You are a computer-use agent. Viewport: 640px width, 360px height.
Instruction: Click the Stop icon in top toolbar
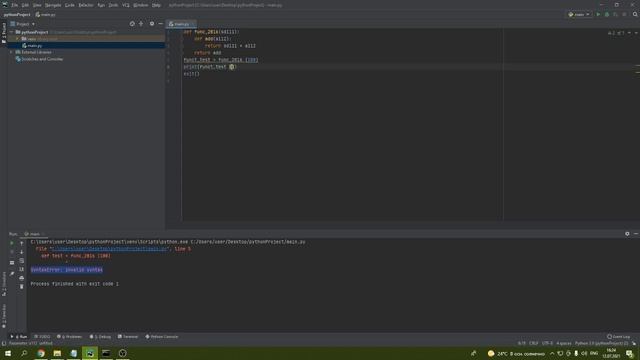pos(624,14)
